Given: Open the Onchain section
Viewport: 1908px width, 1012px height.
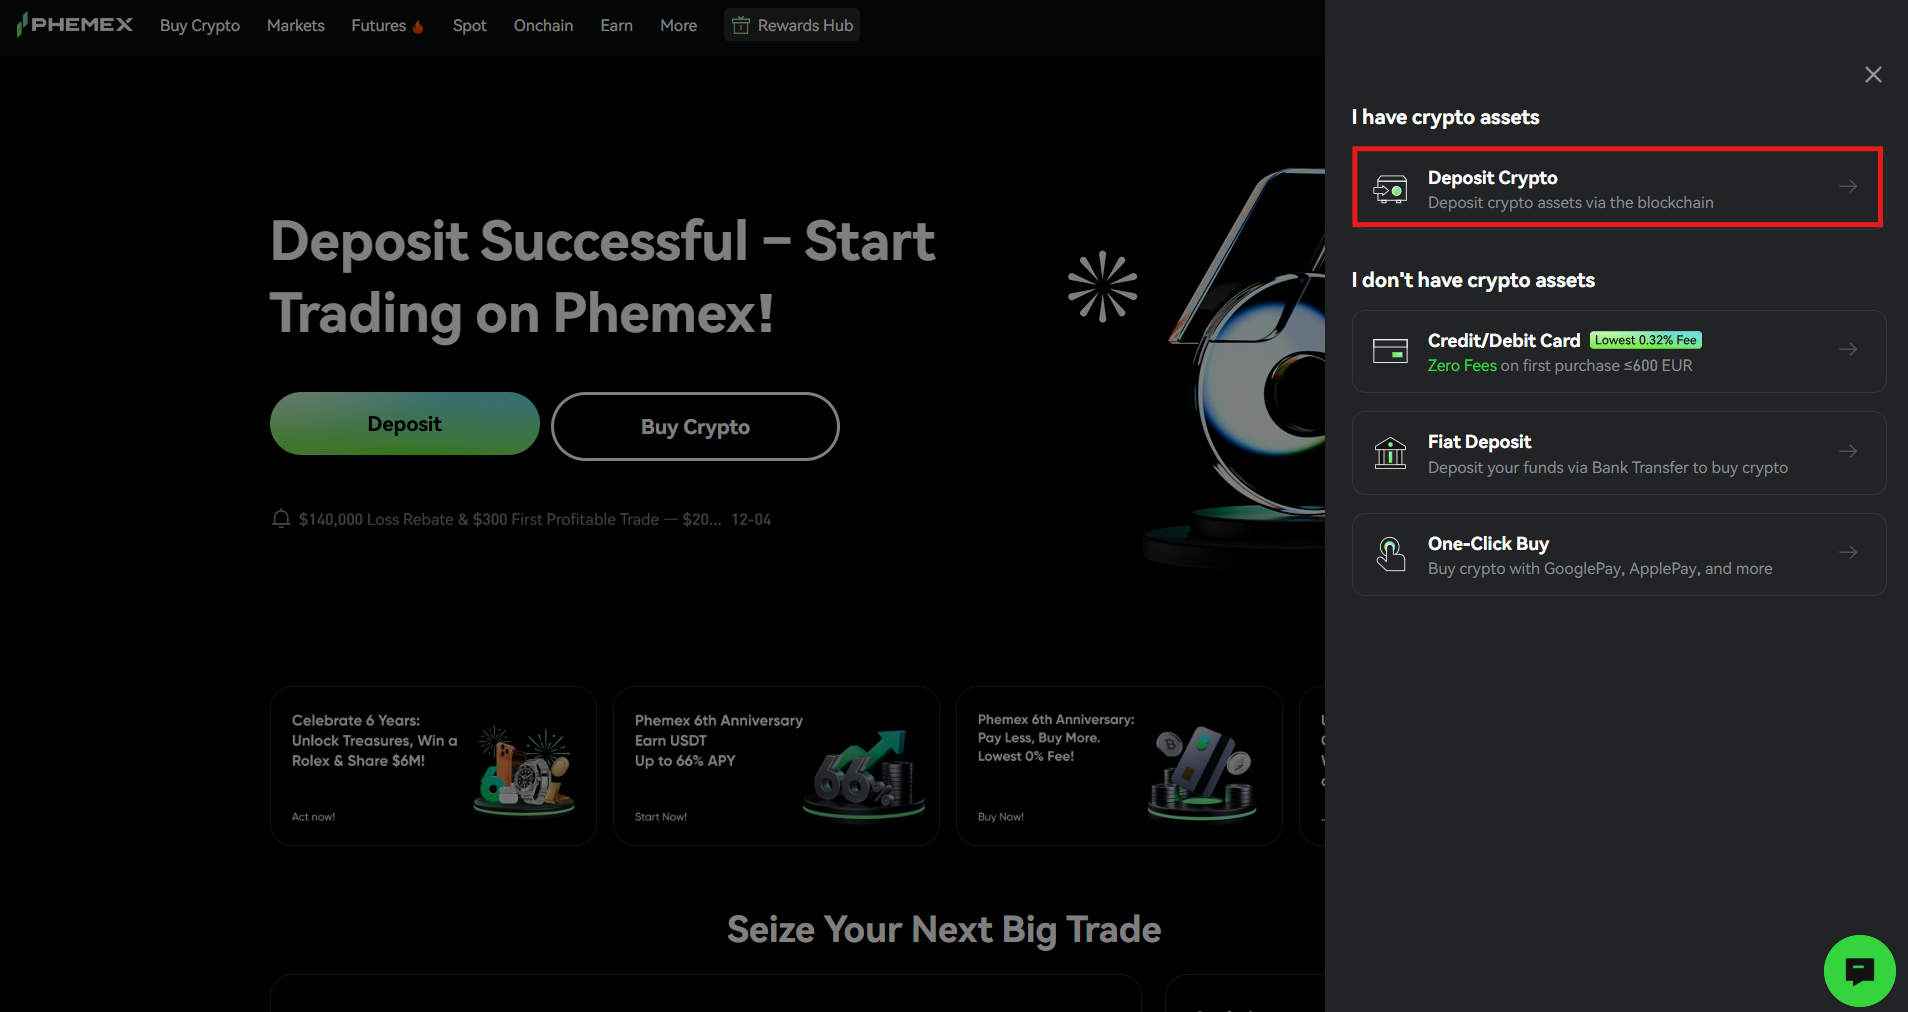Looking at the screenshot, I should click(543, 25).
